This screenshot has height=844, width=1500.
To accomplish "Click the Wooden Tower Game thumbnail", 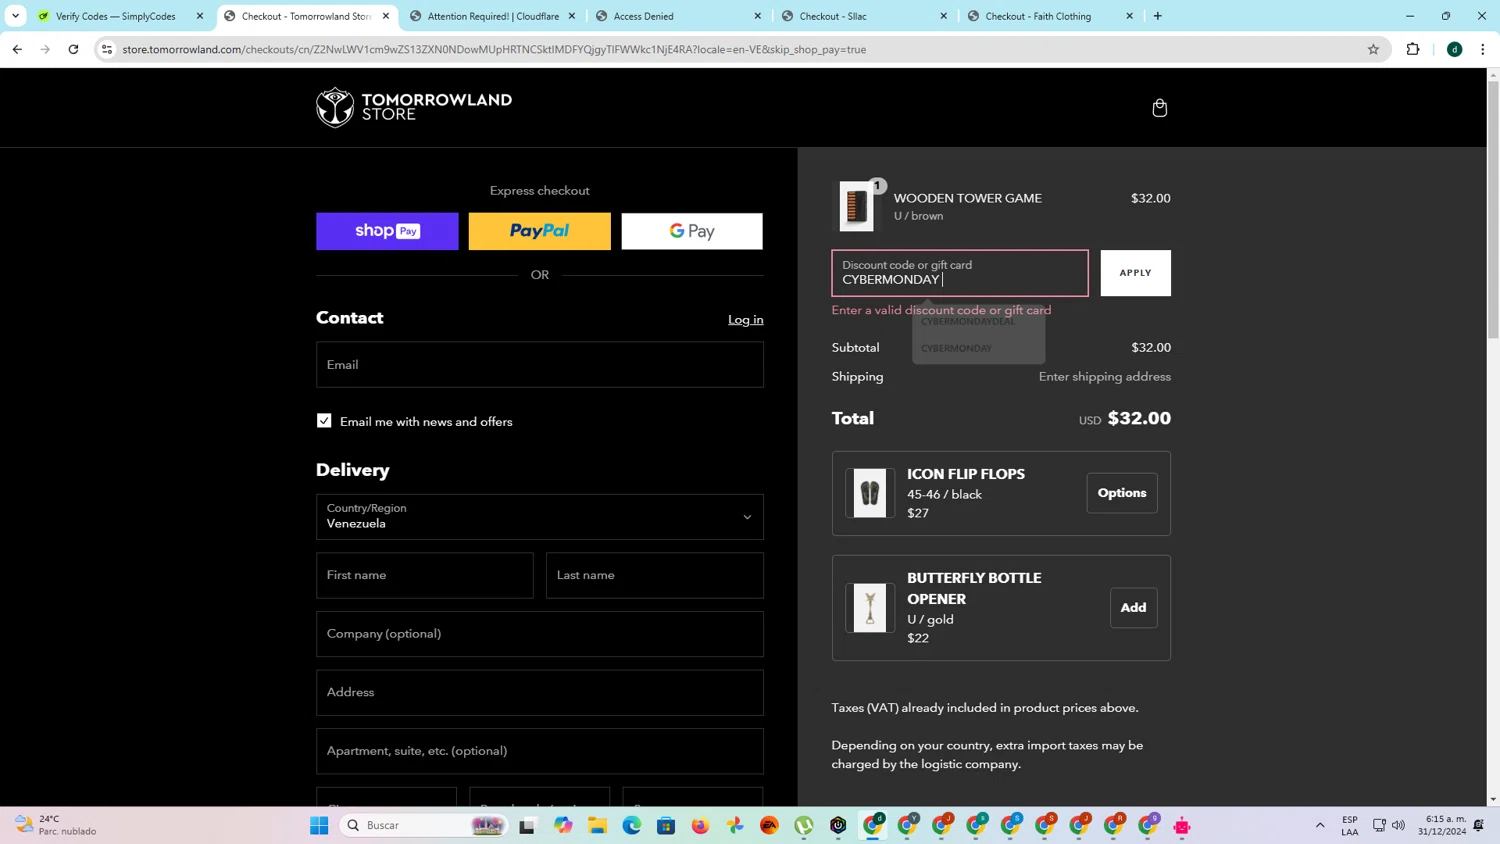I will 856,206.
